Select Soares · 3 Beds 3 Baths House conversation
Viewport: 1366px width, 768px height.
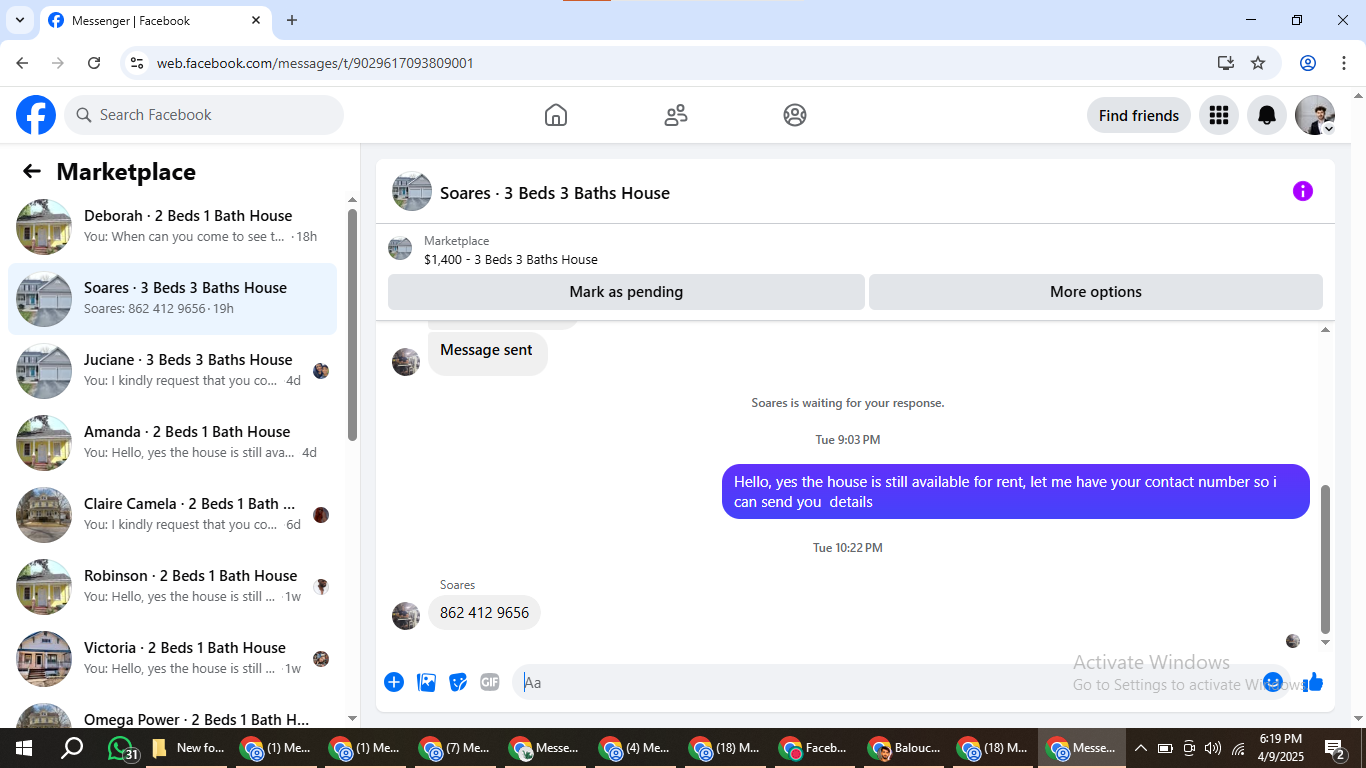(172, 299)
